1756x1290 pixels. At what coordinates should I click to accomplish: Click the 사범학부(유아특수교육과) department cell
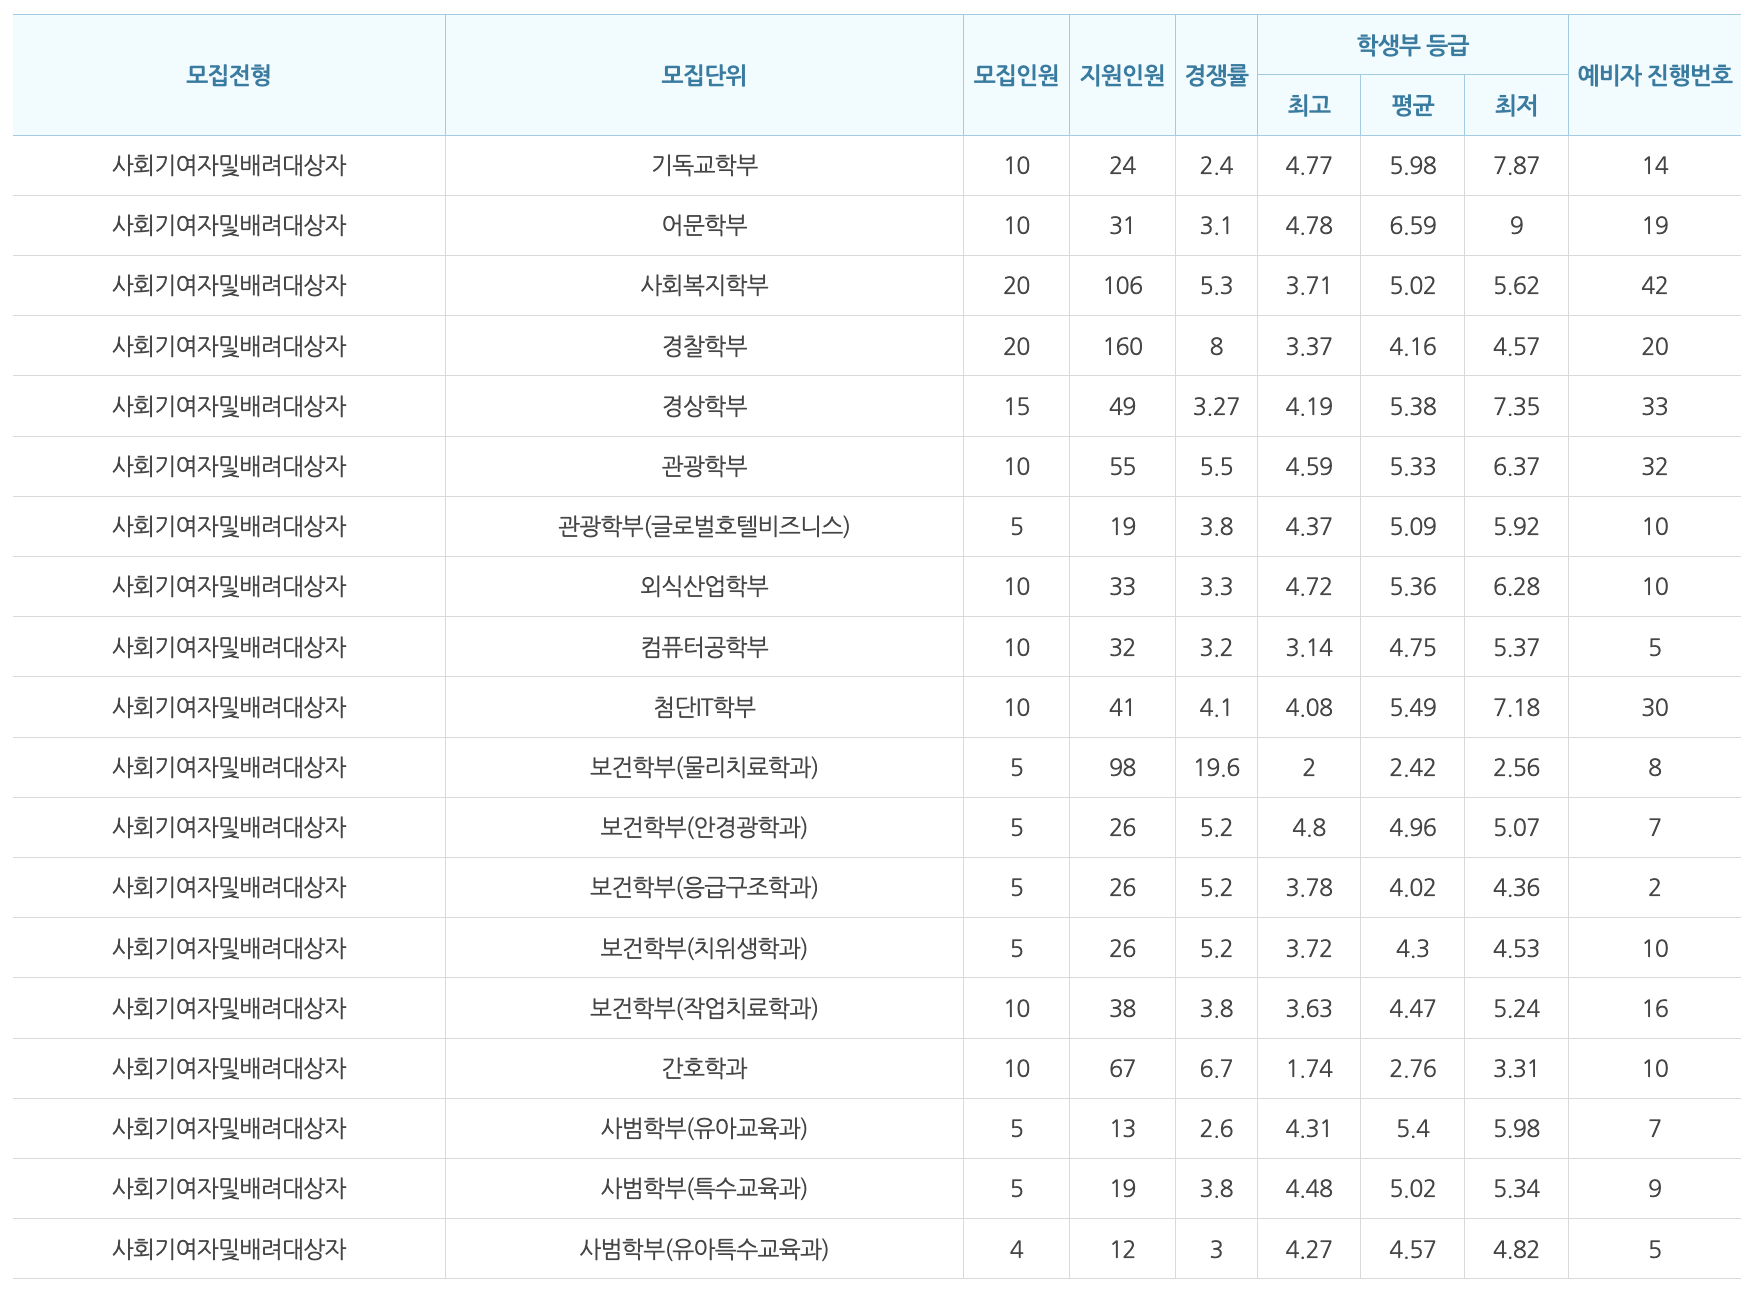[702, 1248]
